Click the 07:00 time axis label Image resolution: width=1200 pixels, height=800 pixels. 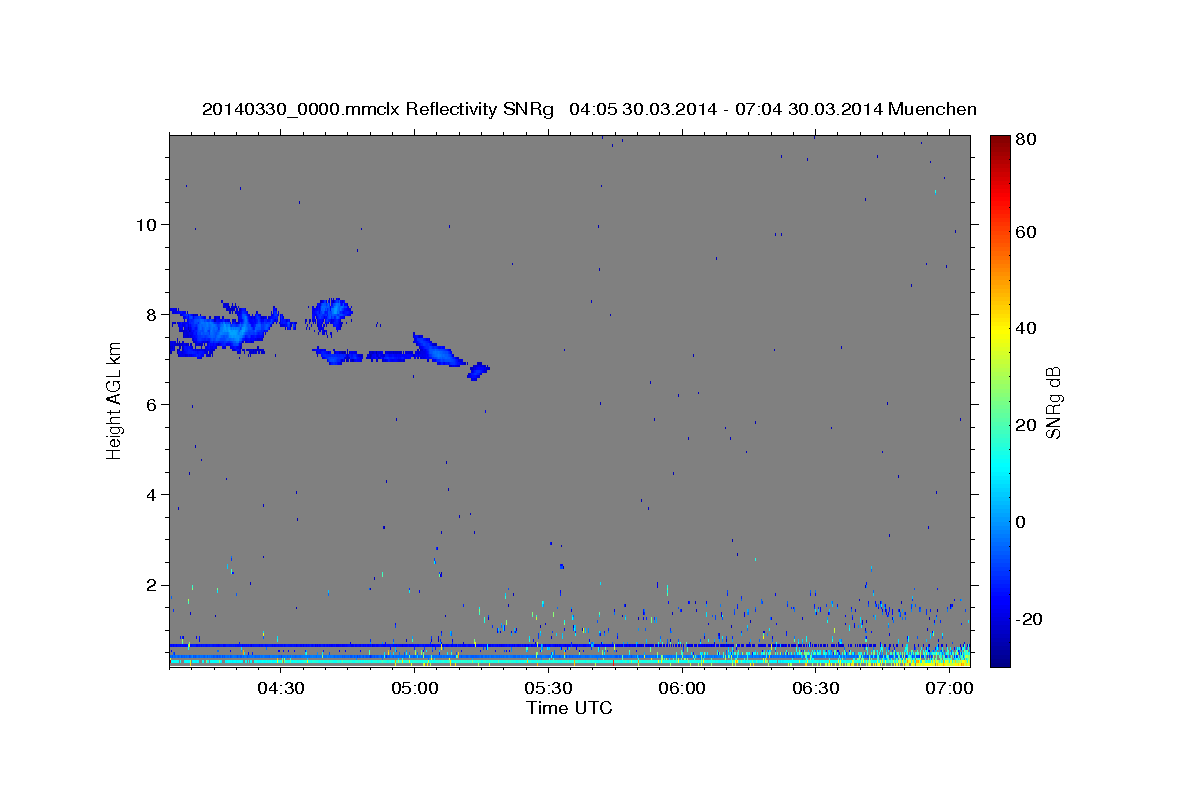949,688
